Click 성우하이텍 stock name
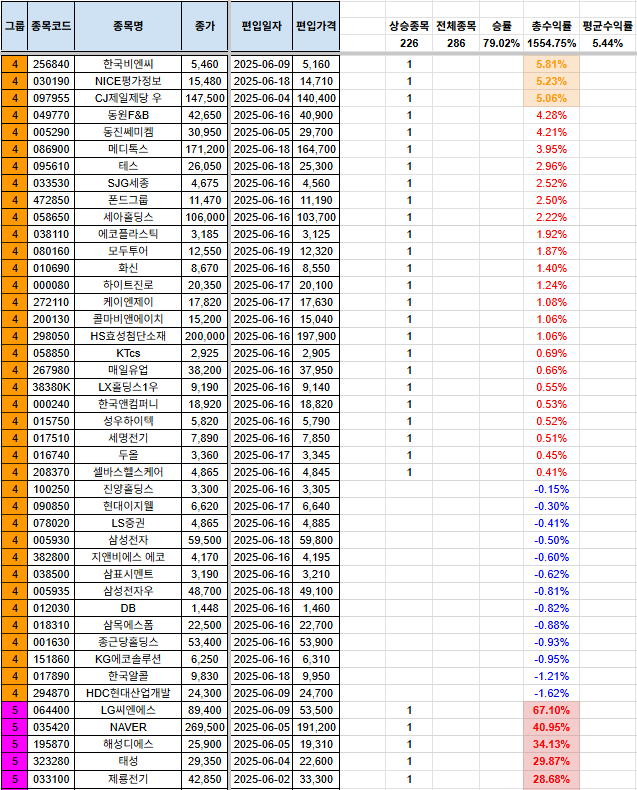The width and height of the screenshot is (637, 790). [128, 421]
